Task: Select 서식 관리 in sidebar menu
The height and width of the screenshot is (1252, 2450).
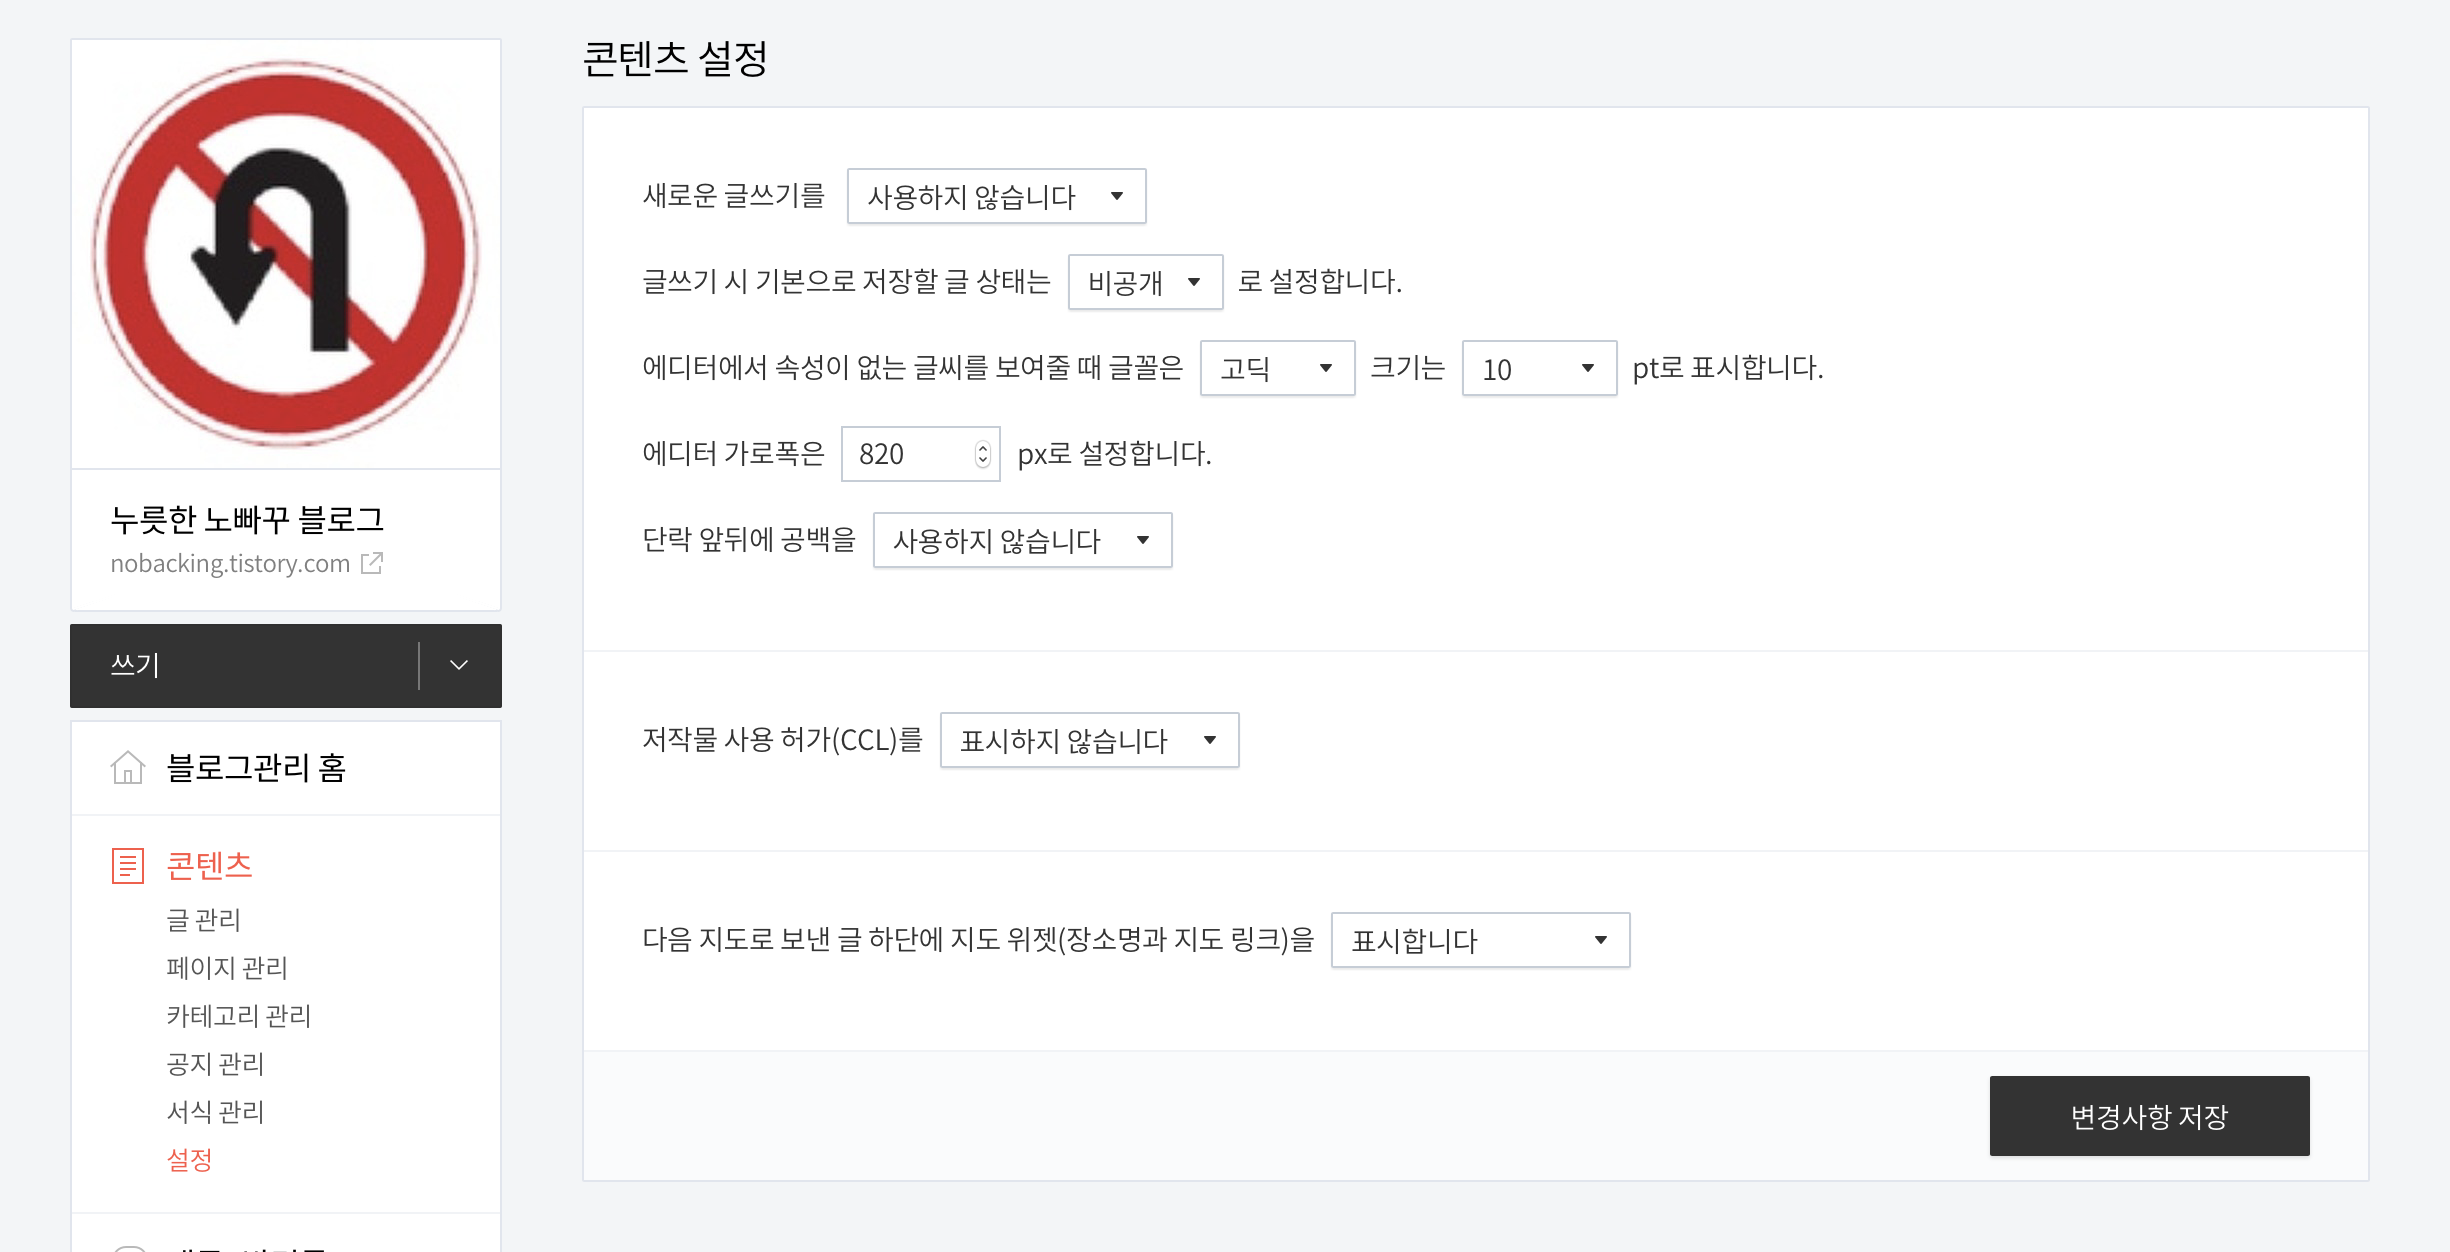Action: [x=215, y=1112]
